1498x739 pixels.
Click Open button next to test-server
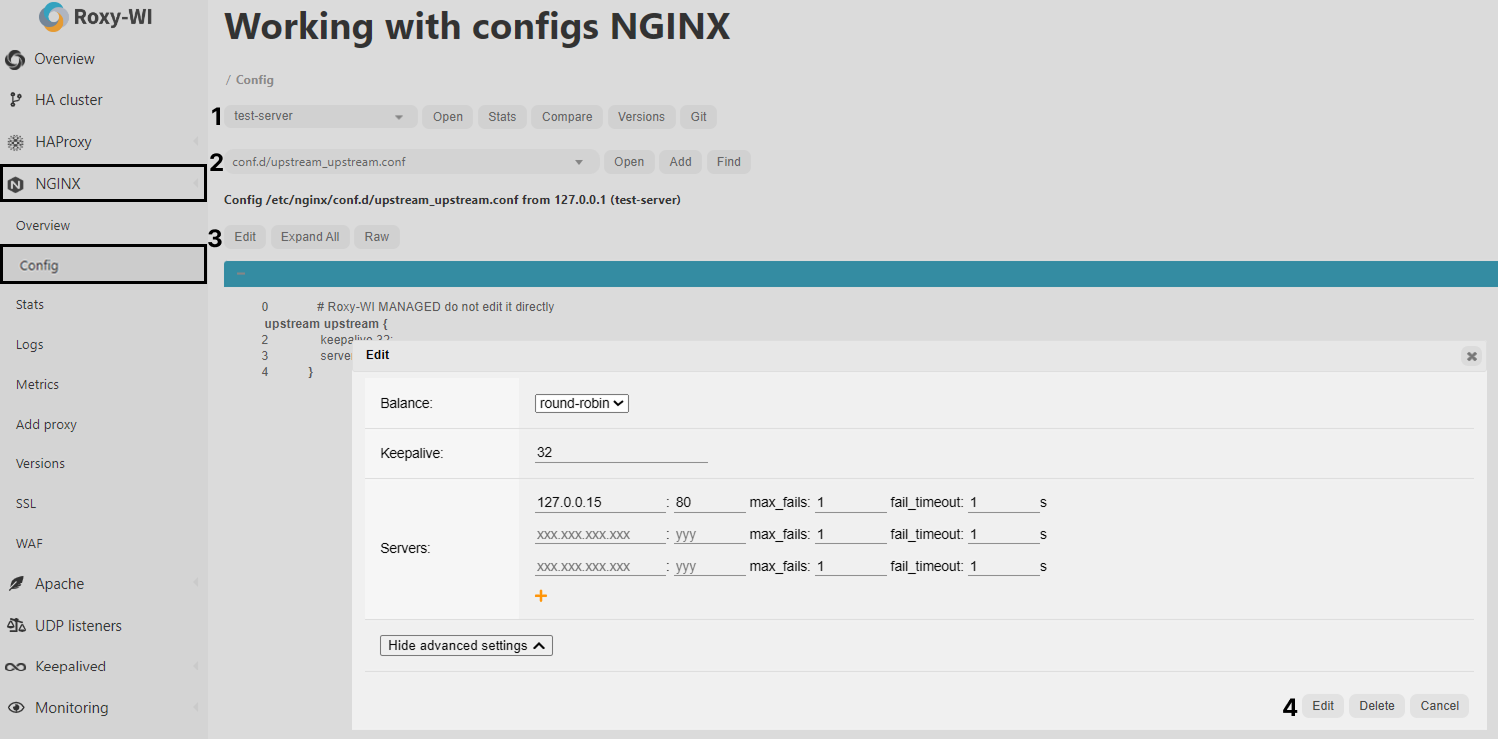[x=448, y=117]
